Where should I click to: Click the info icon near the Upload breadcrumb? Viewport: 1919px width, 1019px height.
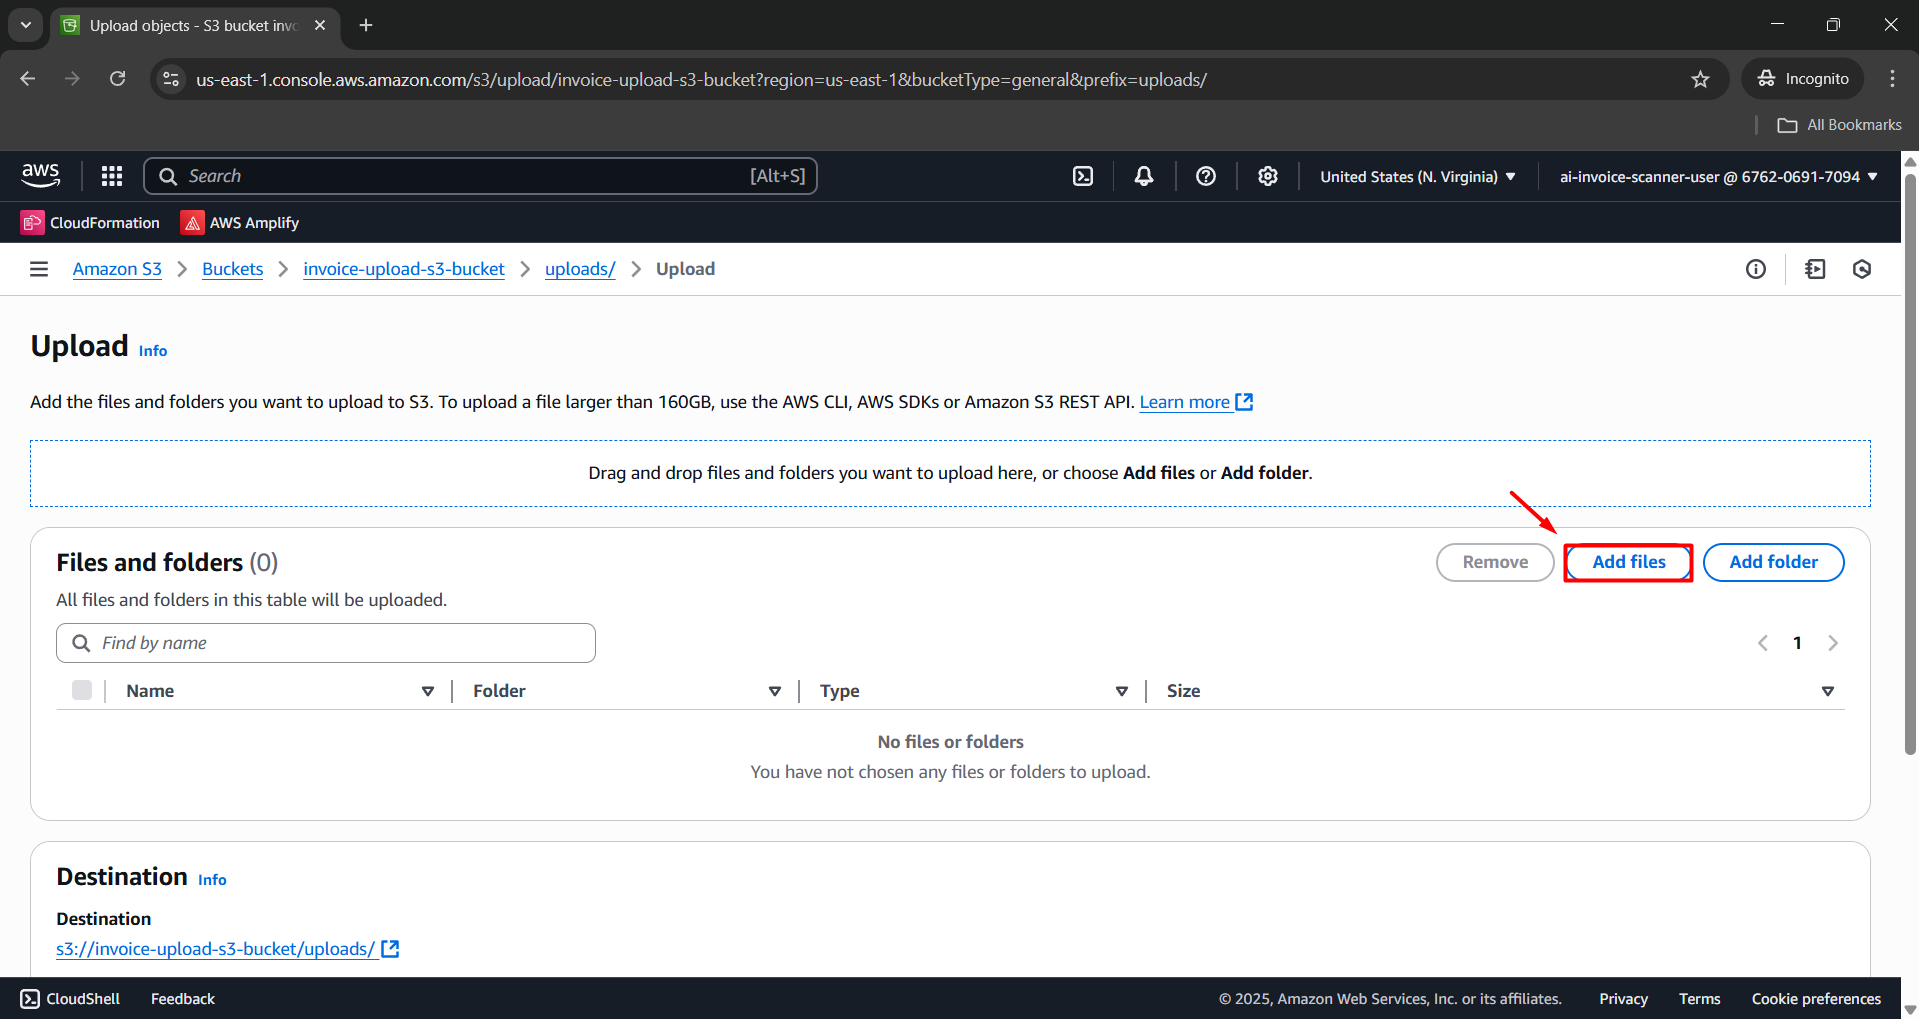click(1756, 268)
